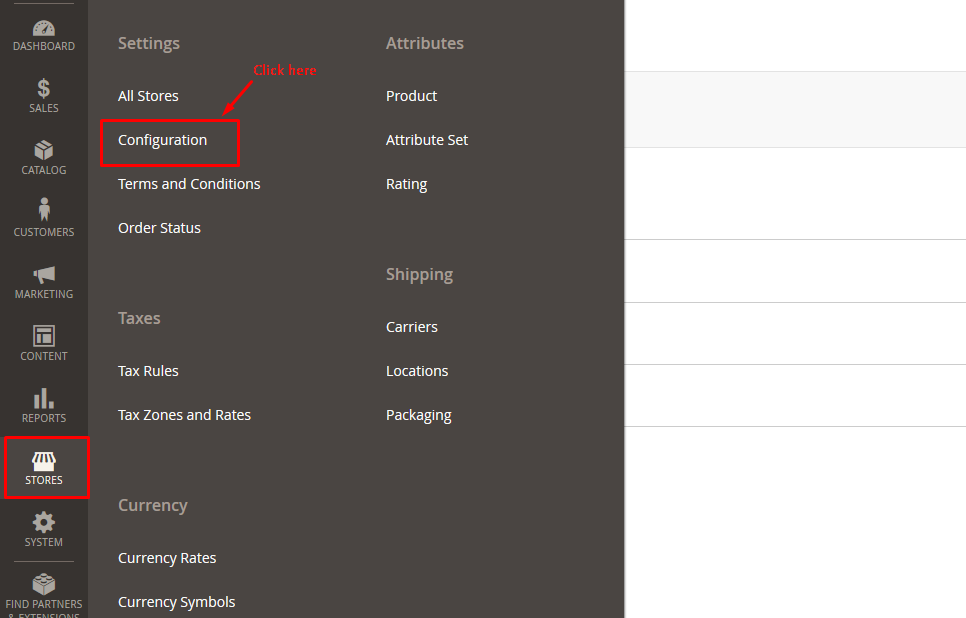Open All Stores menu entry
966x618 pixels.
[x=148, y=96]
